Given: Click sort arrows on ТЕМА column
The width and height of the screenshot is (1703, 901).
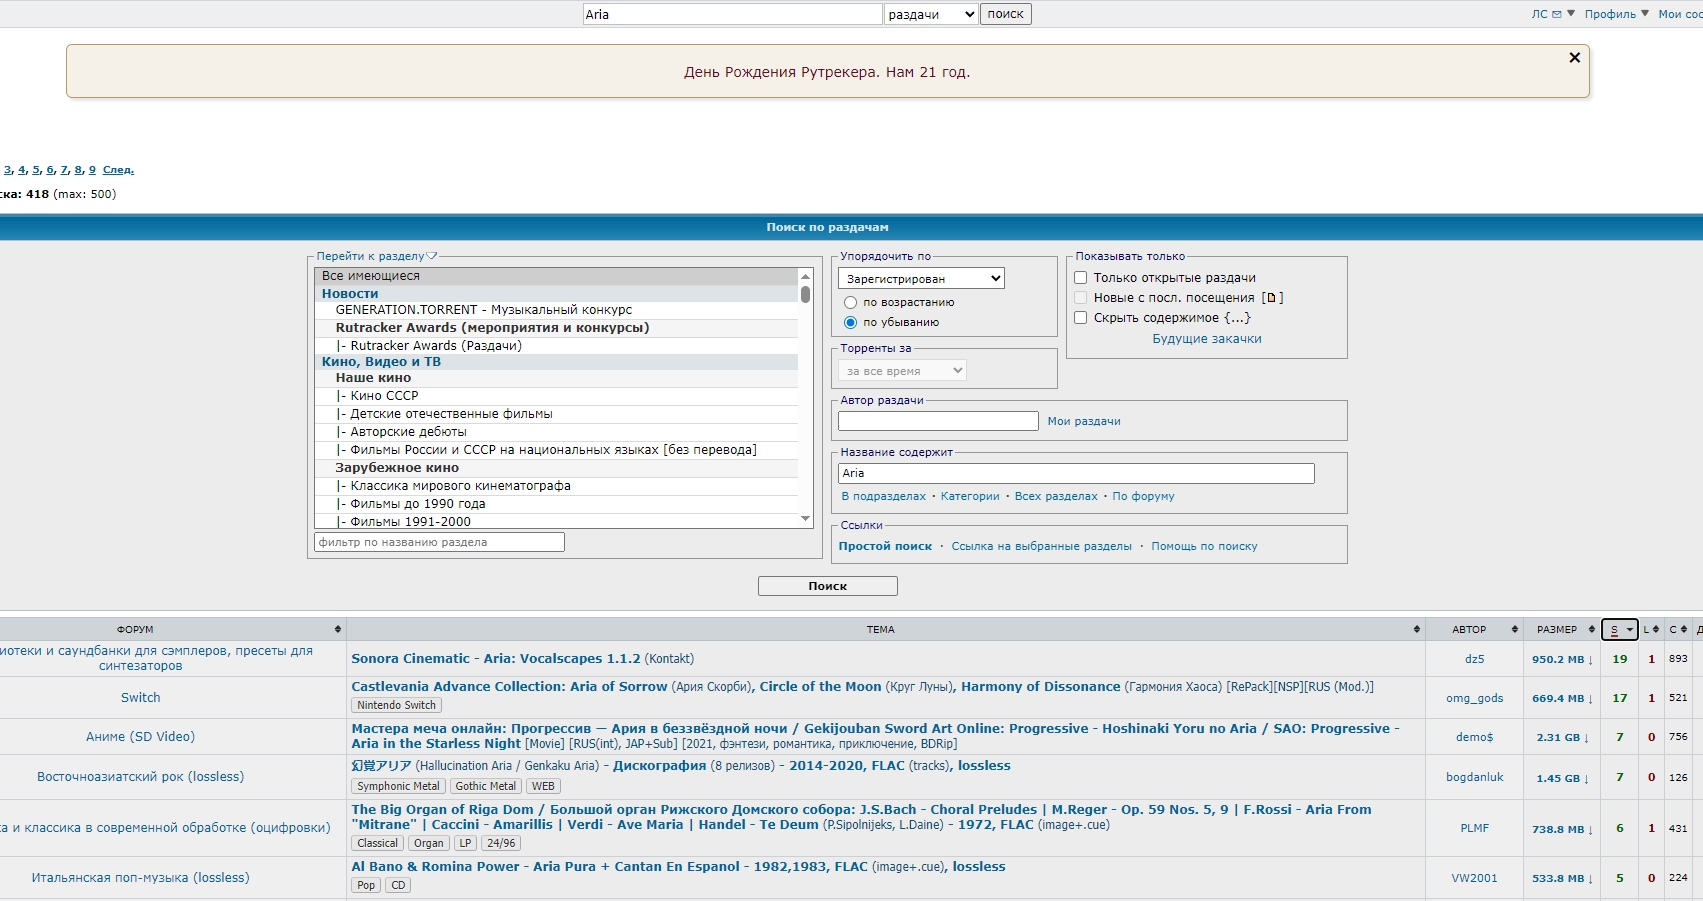Looking at the screenshot, I should 1416,630.
